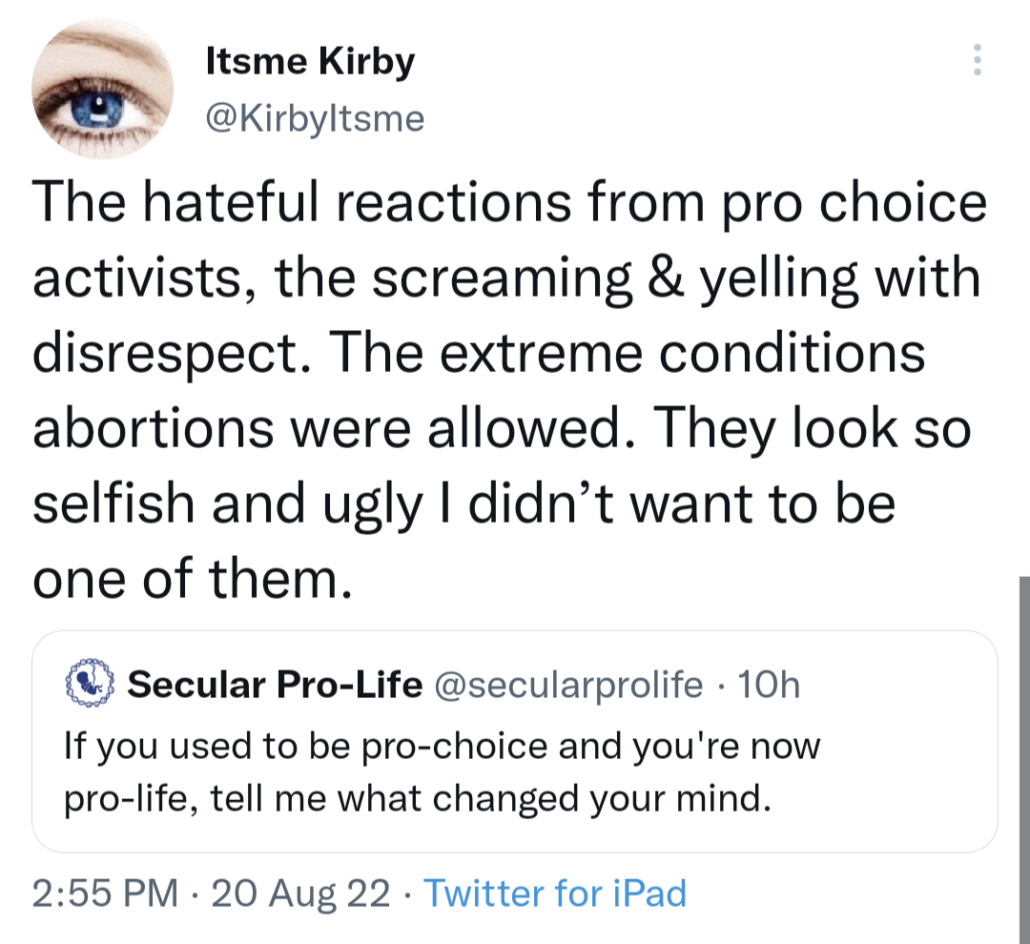This screenshot has width=1030, height=944.
Task: Click the @KirbyItsme handle
Action: (314, 119)
